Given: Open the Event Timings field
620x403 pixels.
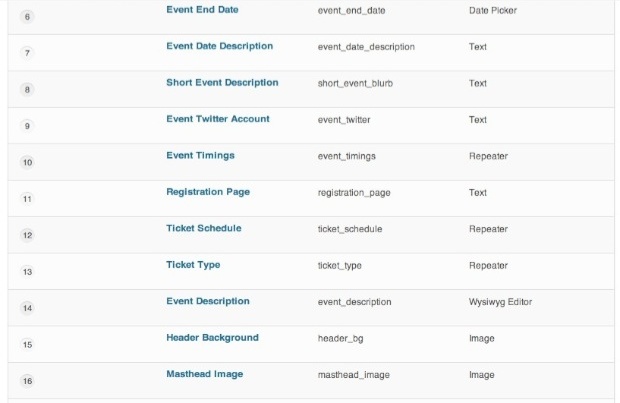Looking at the screenshot, I should point(200,156).
